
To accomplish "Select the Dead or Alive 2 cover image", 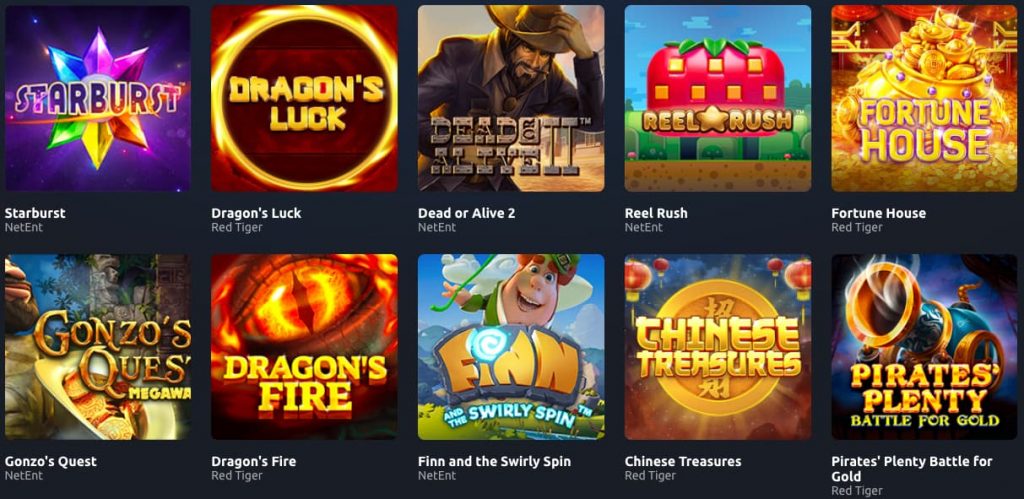I will tap(511, 99).
